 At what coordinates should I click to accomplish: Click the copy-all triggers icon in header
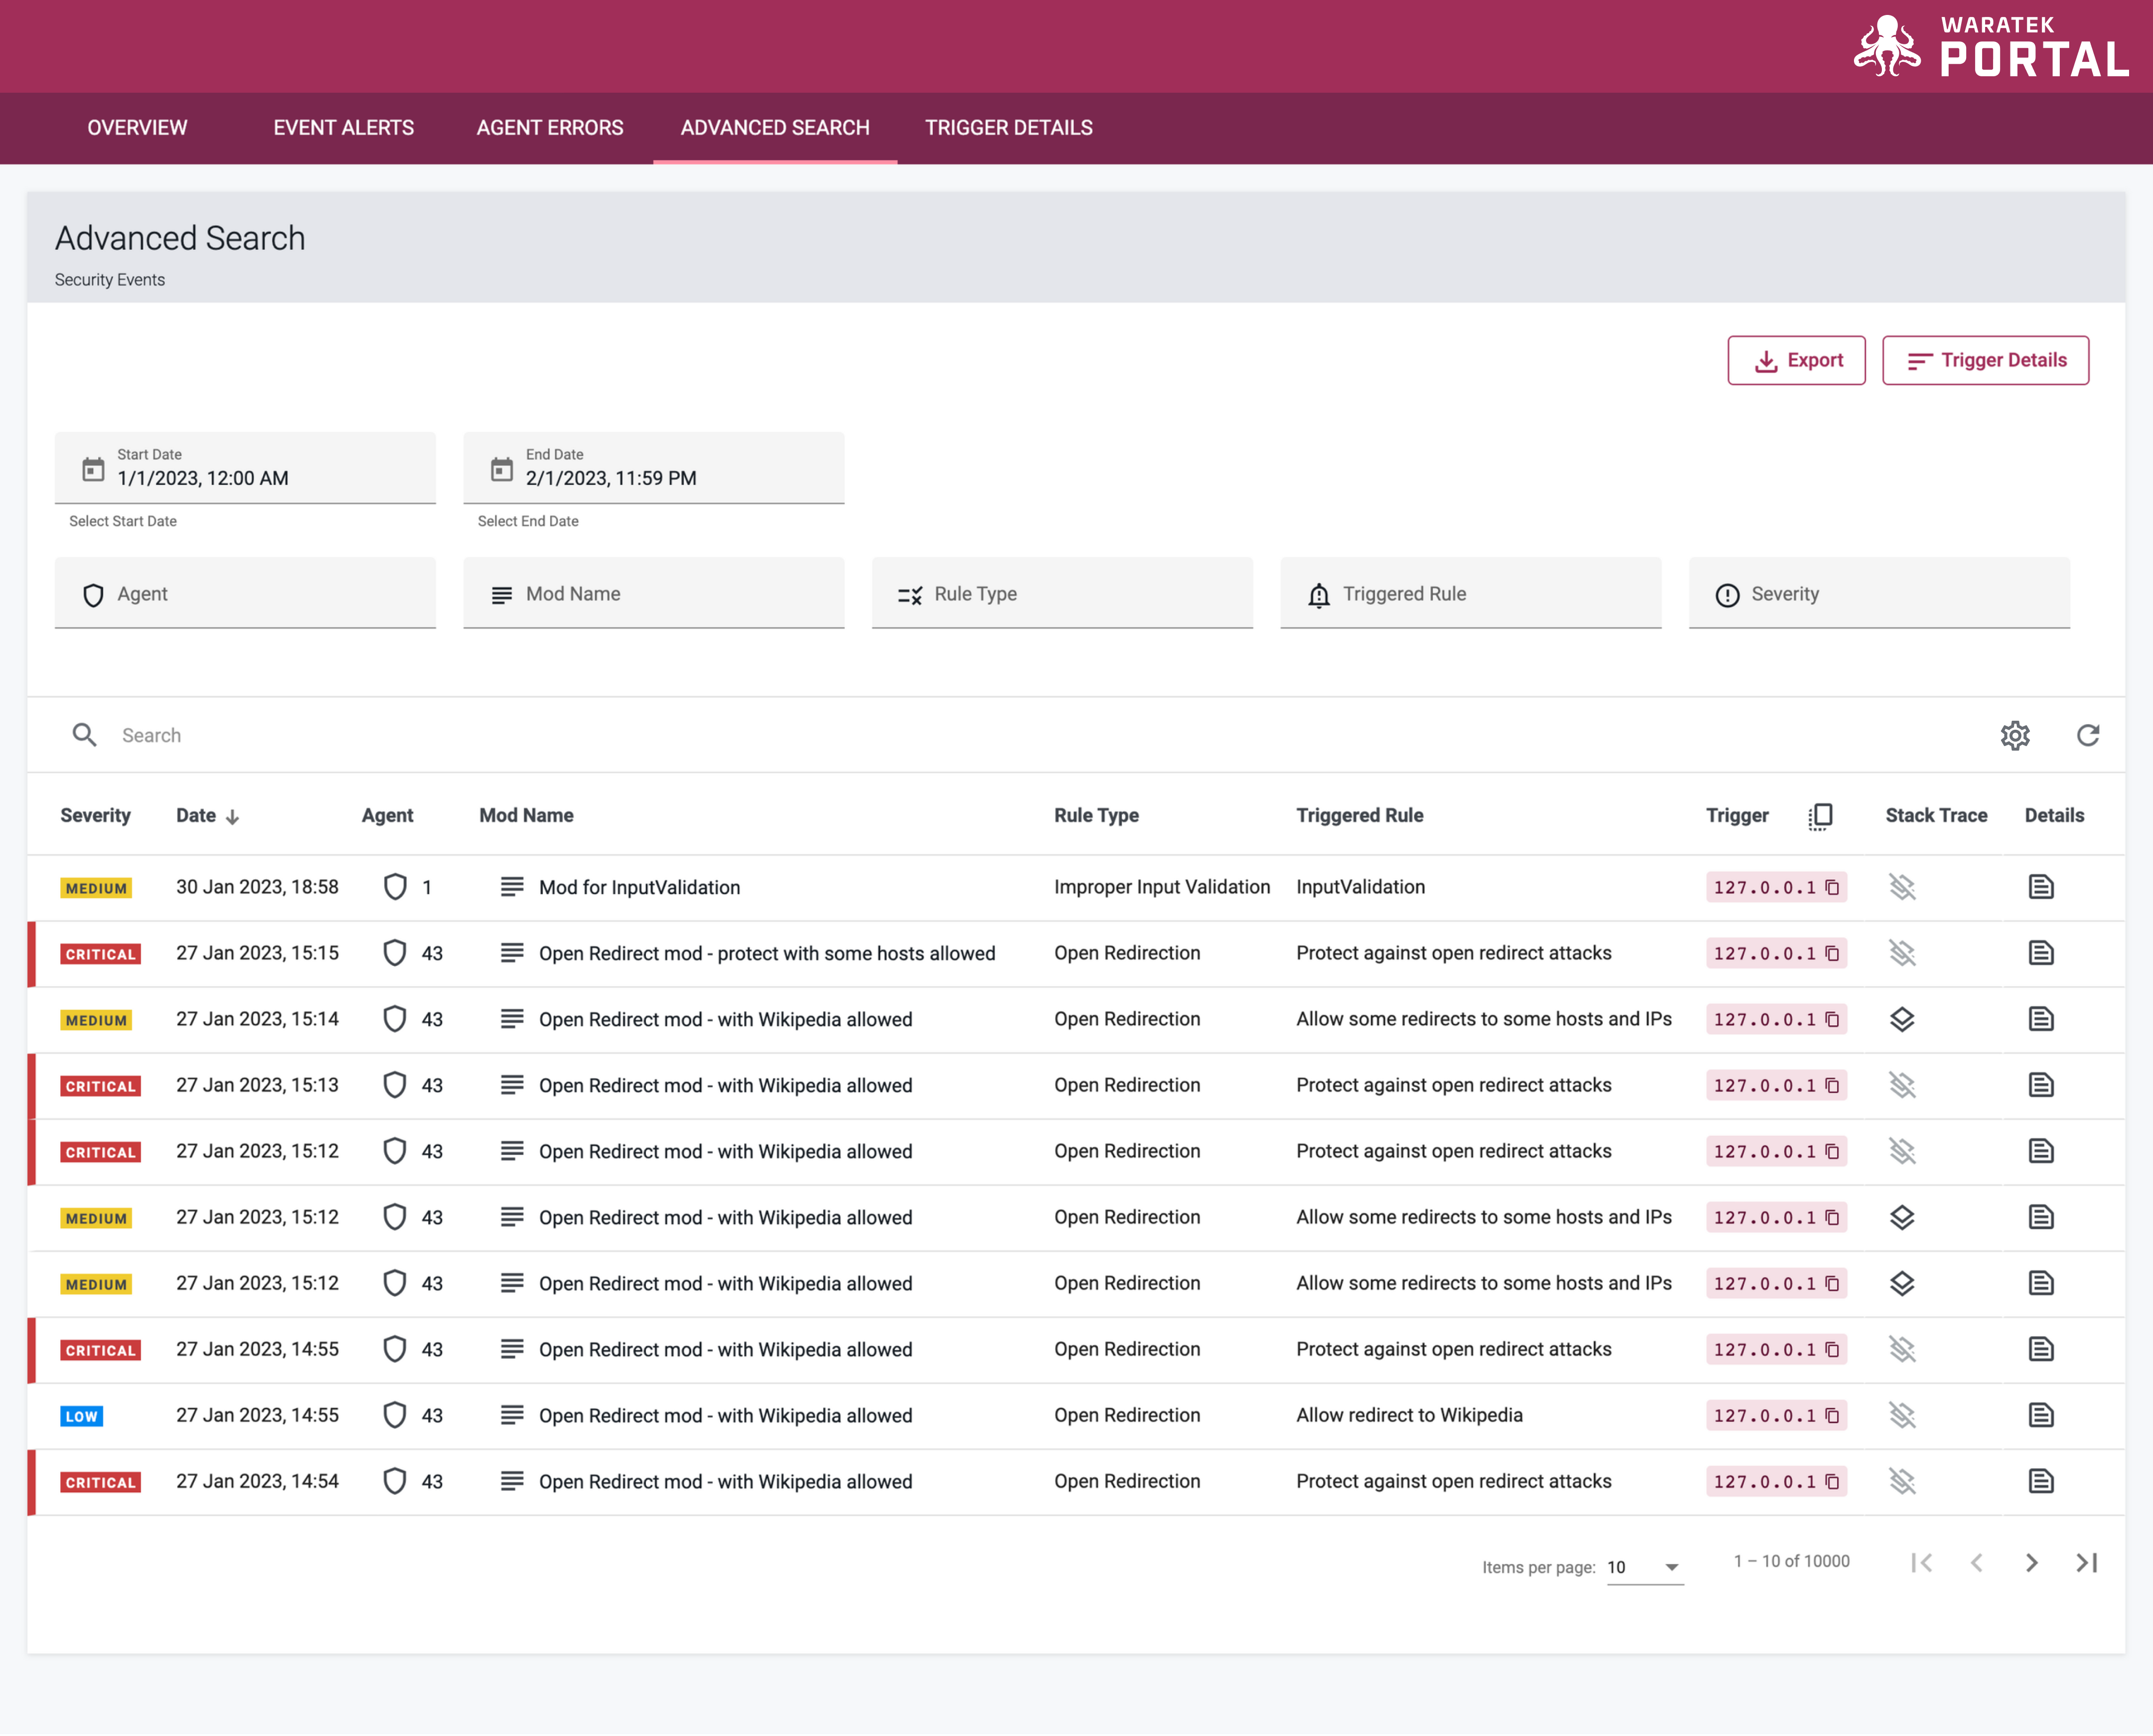tap(1820, 816)
